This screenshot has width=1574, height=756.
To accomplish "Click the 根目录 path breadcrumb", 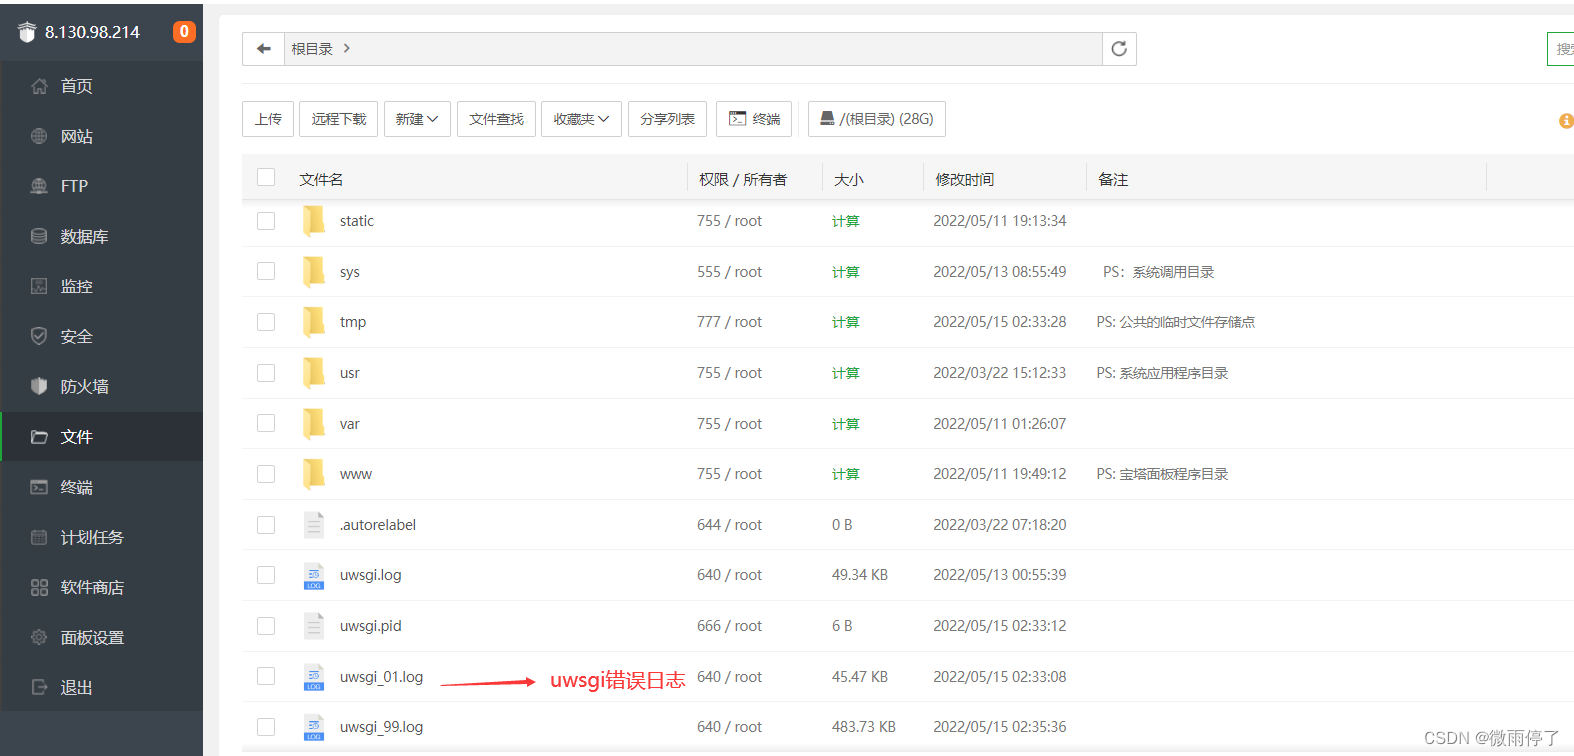I will click(312, 49).
